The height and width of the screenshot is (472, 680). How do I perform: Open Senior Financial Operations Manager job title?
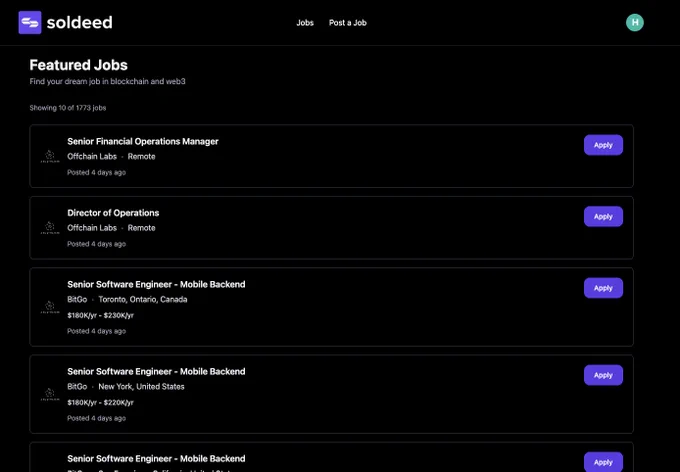143,141
